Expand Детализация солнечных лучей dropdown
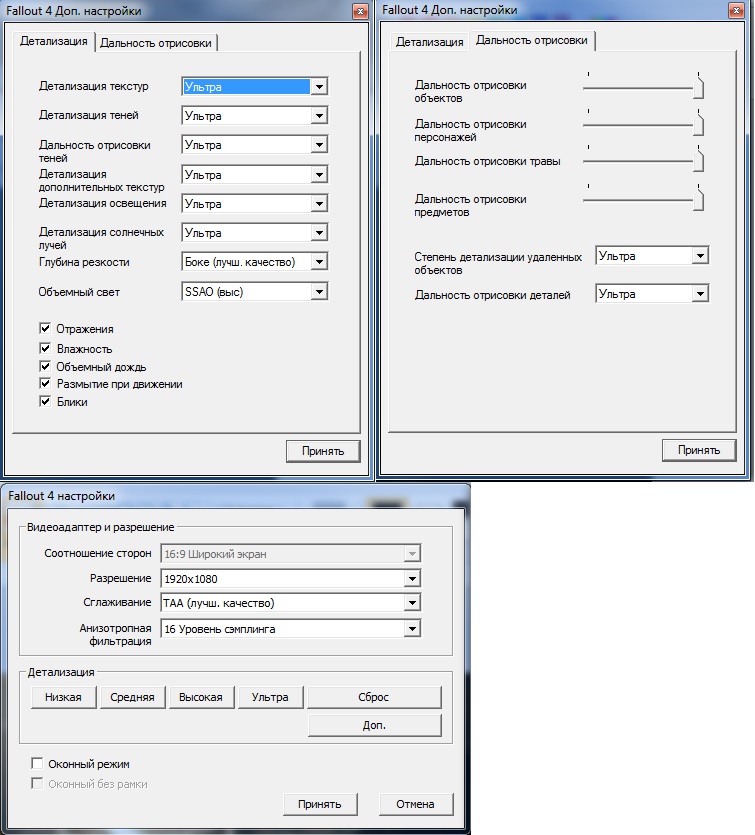This screenshot has height=835, width=755. pos(255,233)
